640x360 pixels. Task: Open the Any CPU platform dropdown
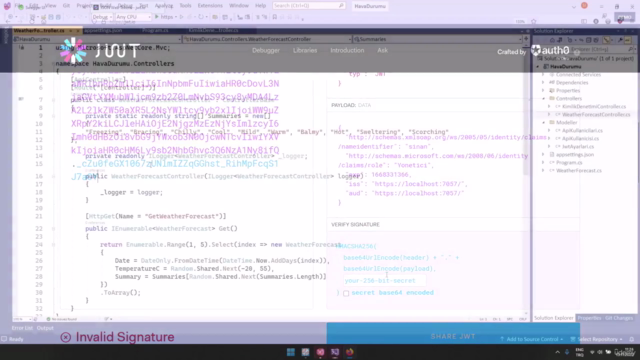(133, 17)
